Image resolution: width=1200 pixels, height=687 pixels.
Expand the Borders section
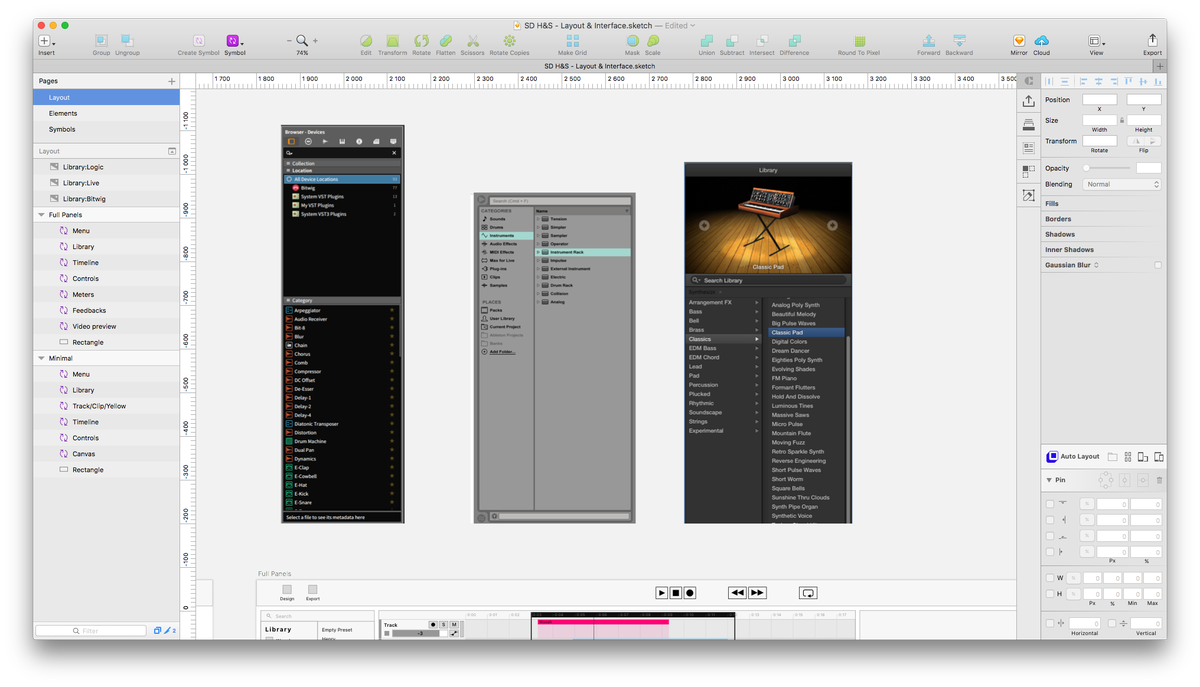coord(1058,219)
